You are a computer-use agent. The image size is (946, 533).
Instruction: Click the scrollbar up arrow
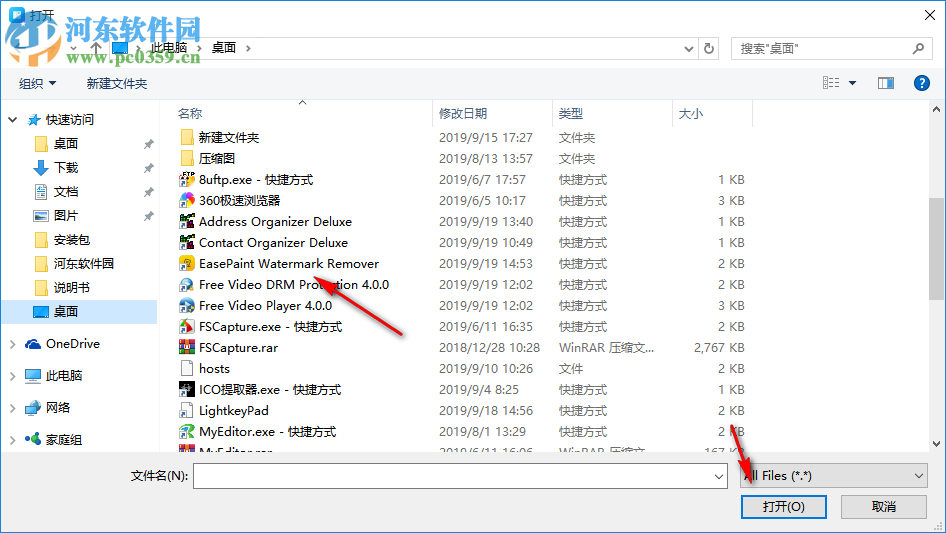pos(936,109)
